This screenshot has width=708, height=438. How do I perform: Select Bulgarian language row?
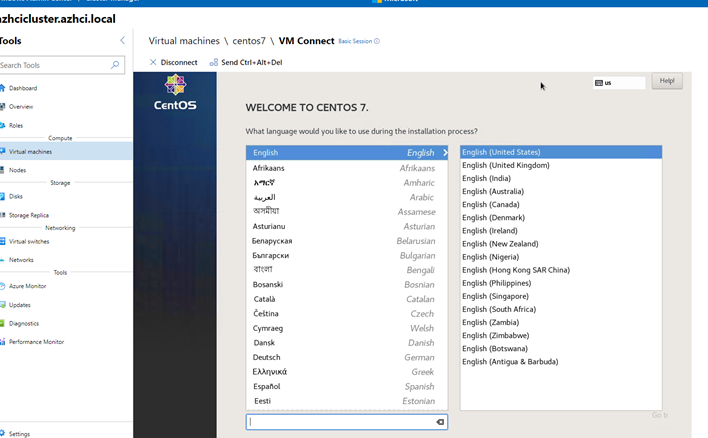tap(347, 256)
